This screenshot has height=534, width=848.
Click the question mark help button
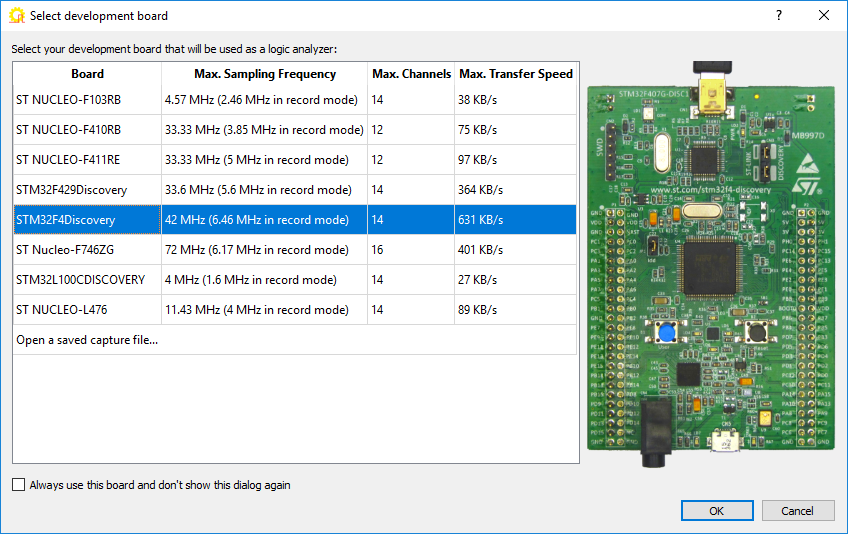point(779,15)
